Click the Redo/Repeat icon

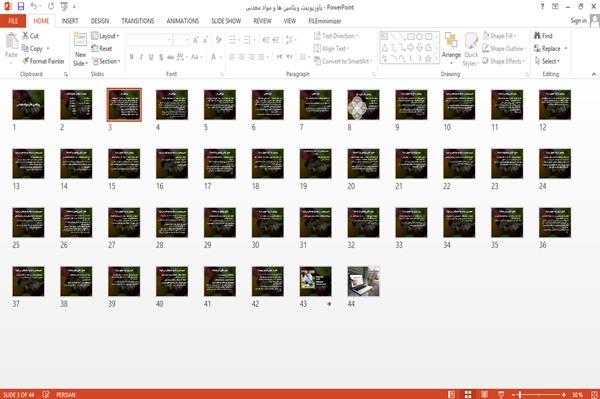tap(51, 7)
